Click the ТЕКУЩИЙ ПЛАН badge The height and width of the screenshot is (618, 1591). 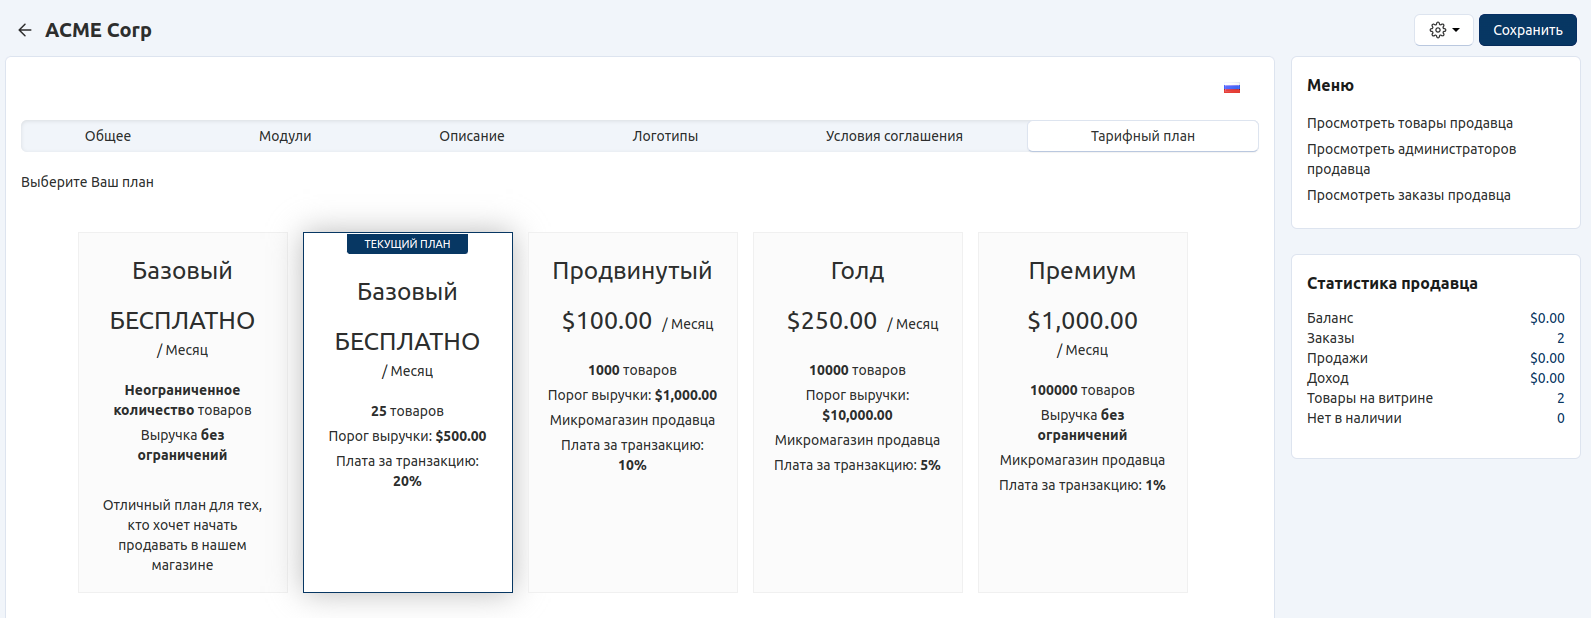[407, 244]
